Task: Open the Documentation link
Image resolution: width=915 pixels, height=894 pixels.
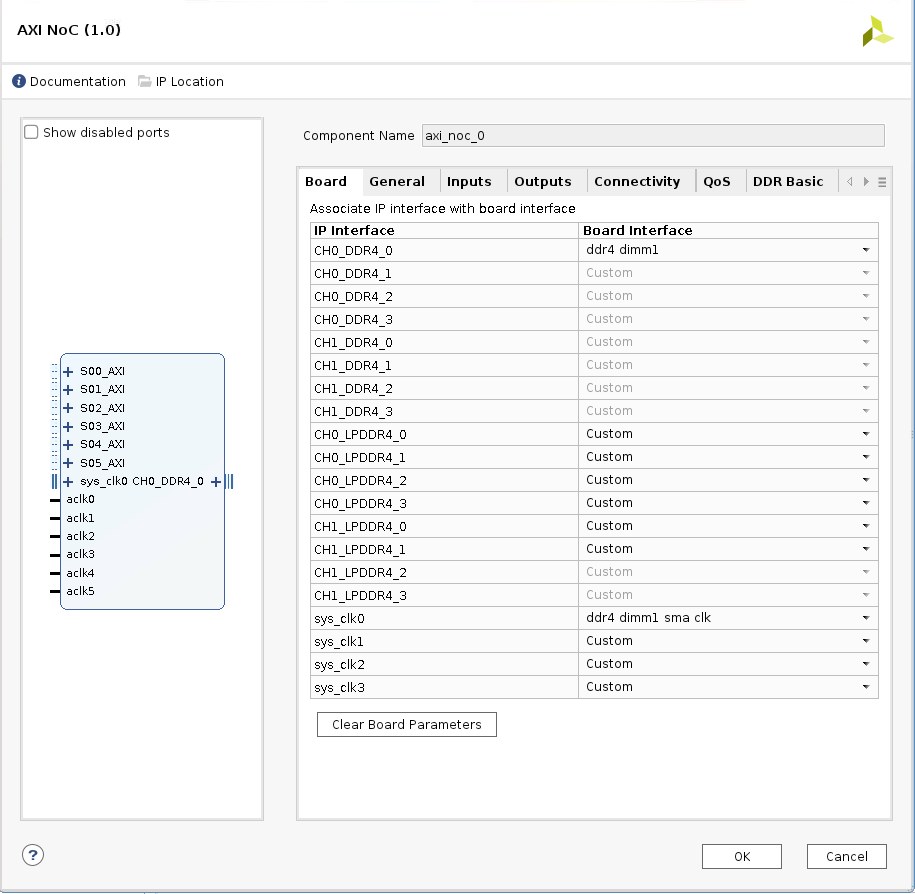Action: pyautogui.click(x=78, y=81)
